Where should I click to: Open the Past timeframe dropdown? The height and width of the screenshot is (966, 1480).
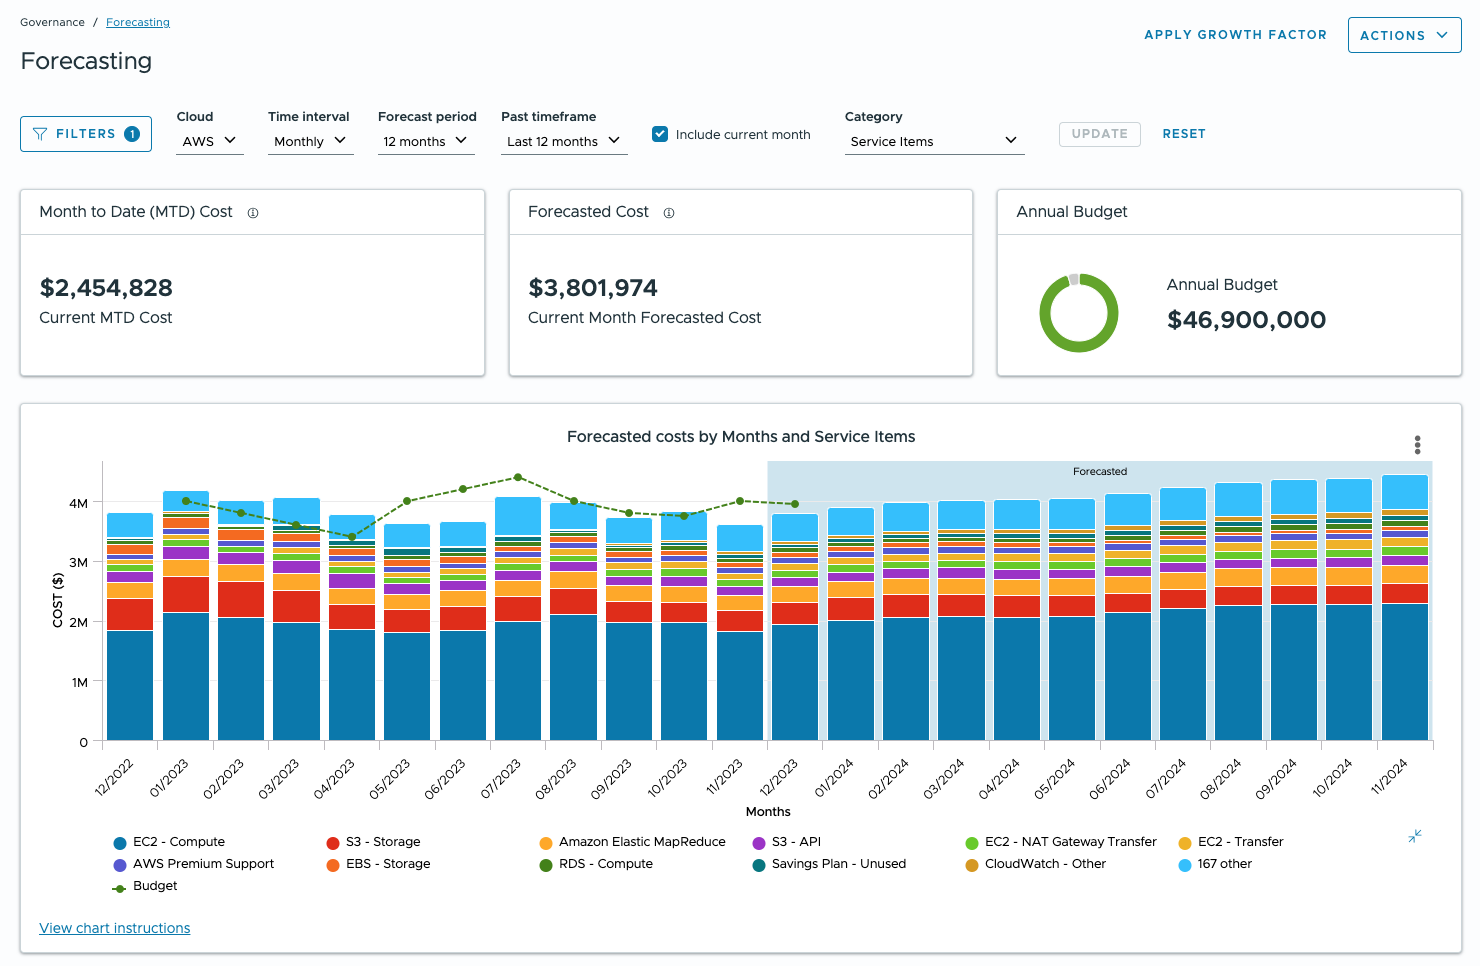tap(564, 141)
